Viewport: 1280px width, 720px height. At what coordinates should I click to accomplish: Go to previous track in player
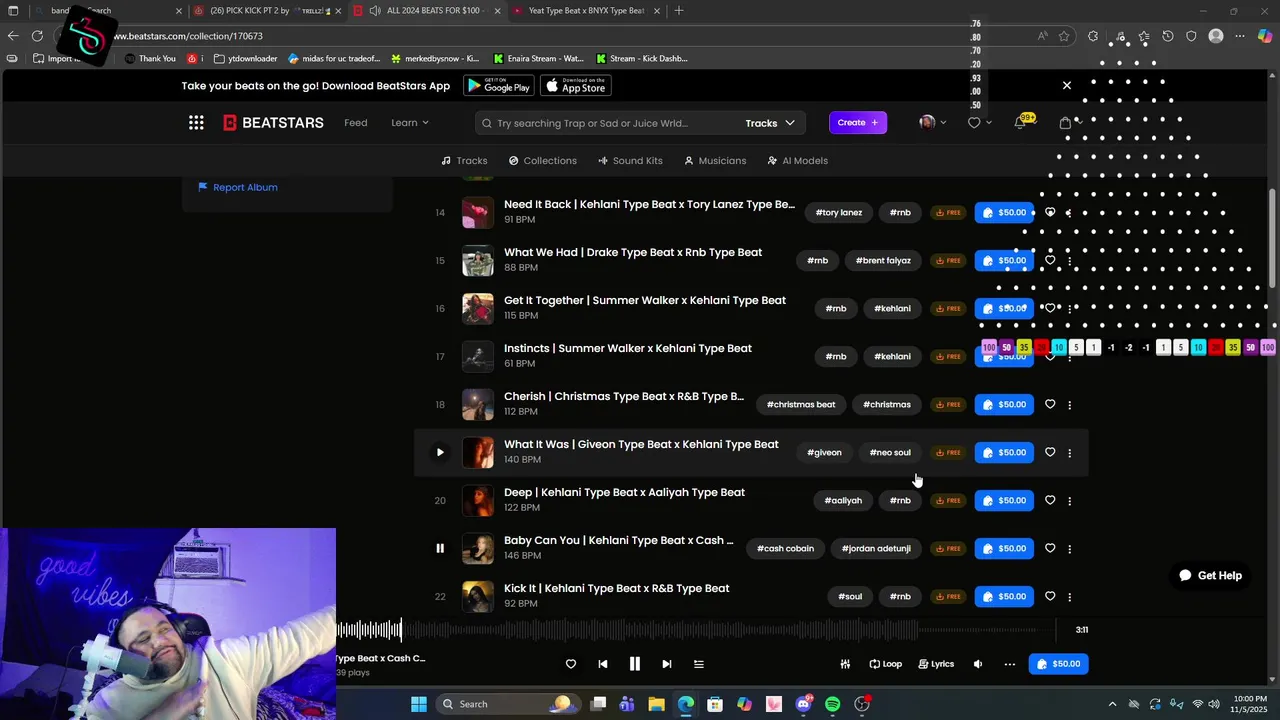603,664
